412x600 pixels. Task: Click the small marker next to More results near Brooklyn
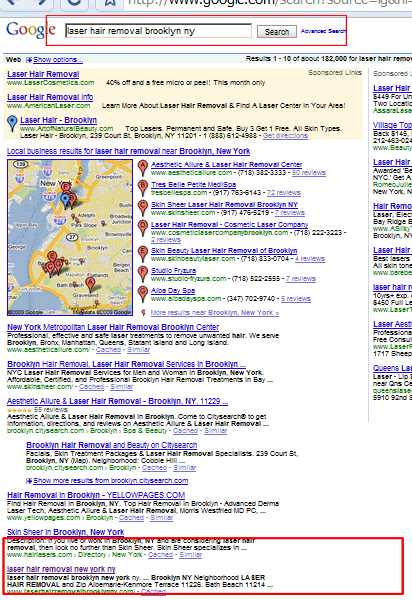pyautogui.click(x=143, y=313)
